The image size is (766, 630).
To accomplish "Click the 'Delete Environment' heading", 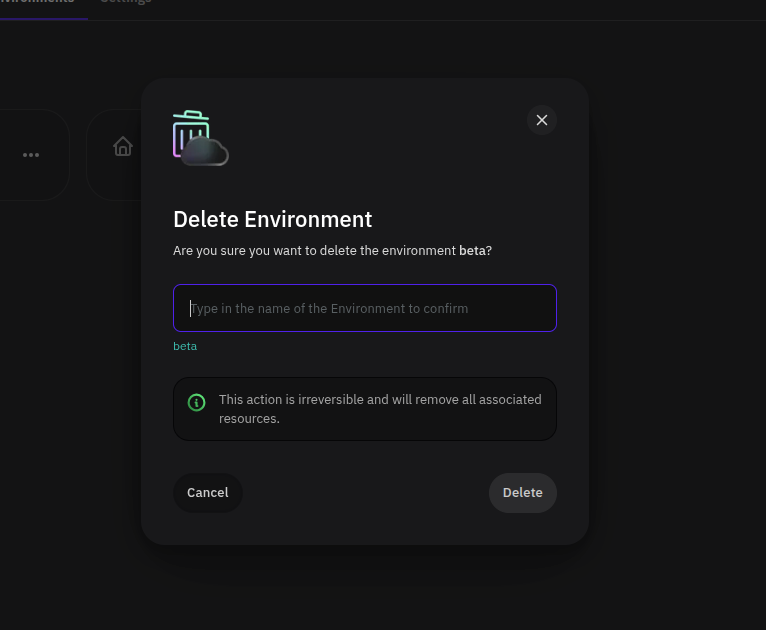I will coord(273,219).
